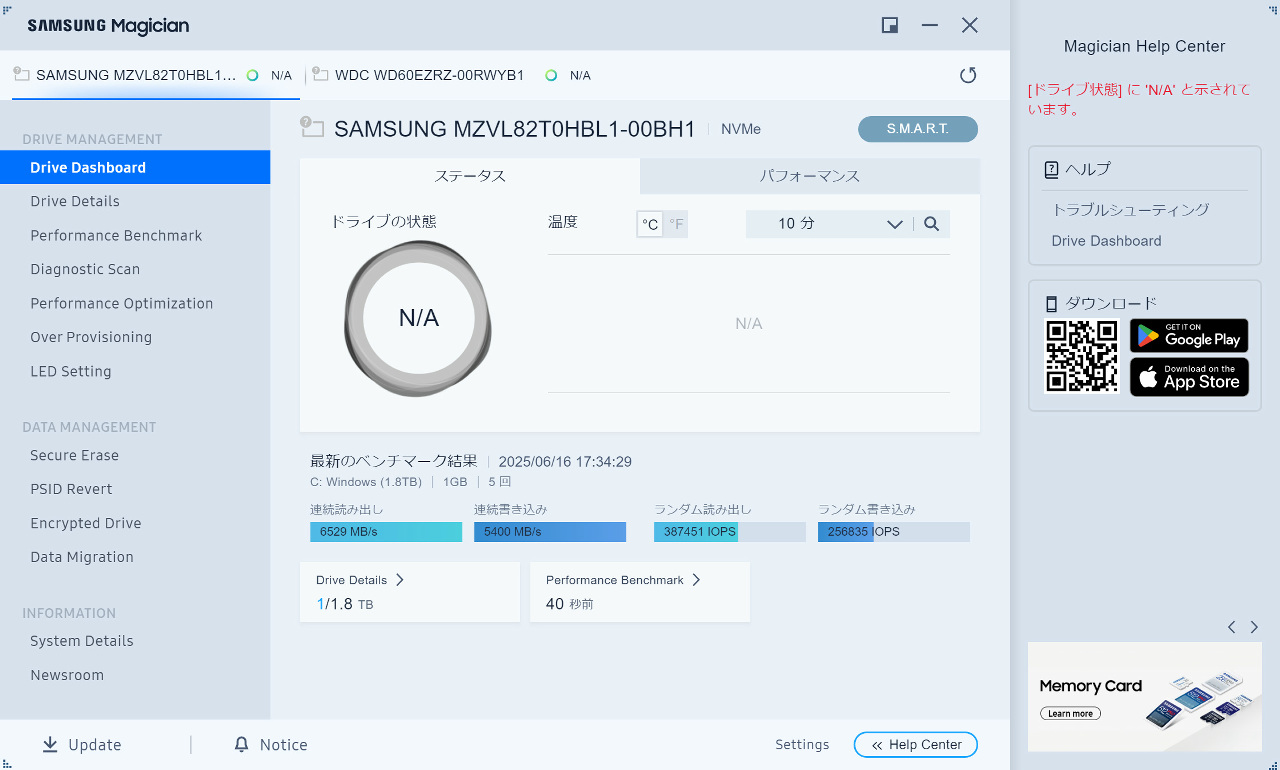Click the ランダム読み出し 387451 IOPS bar

[x=730, y=532]
